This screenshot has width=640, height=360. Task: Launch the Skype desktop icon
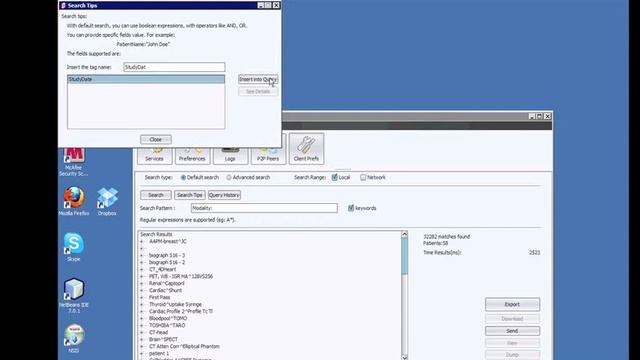74,247
